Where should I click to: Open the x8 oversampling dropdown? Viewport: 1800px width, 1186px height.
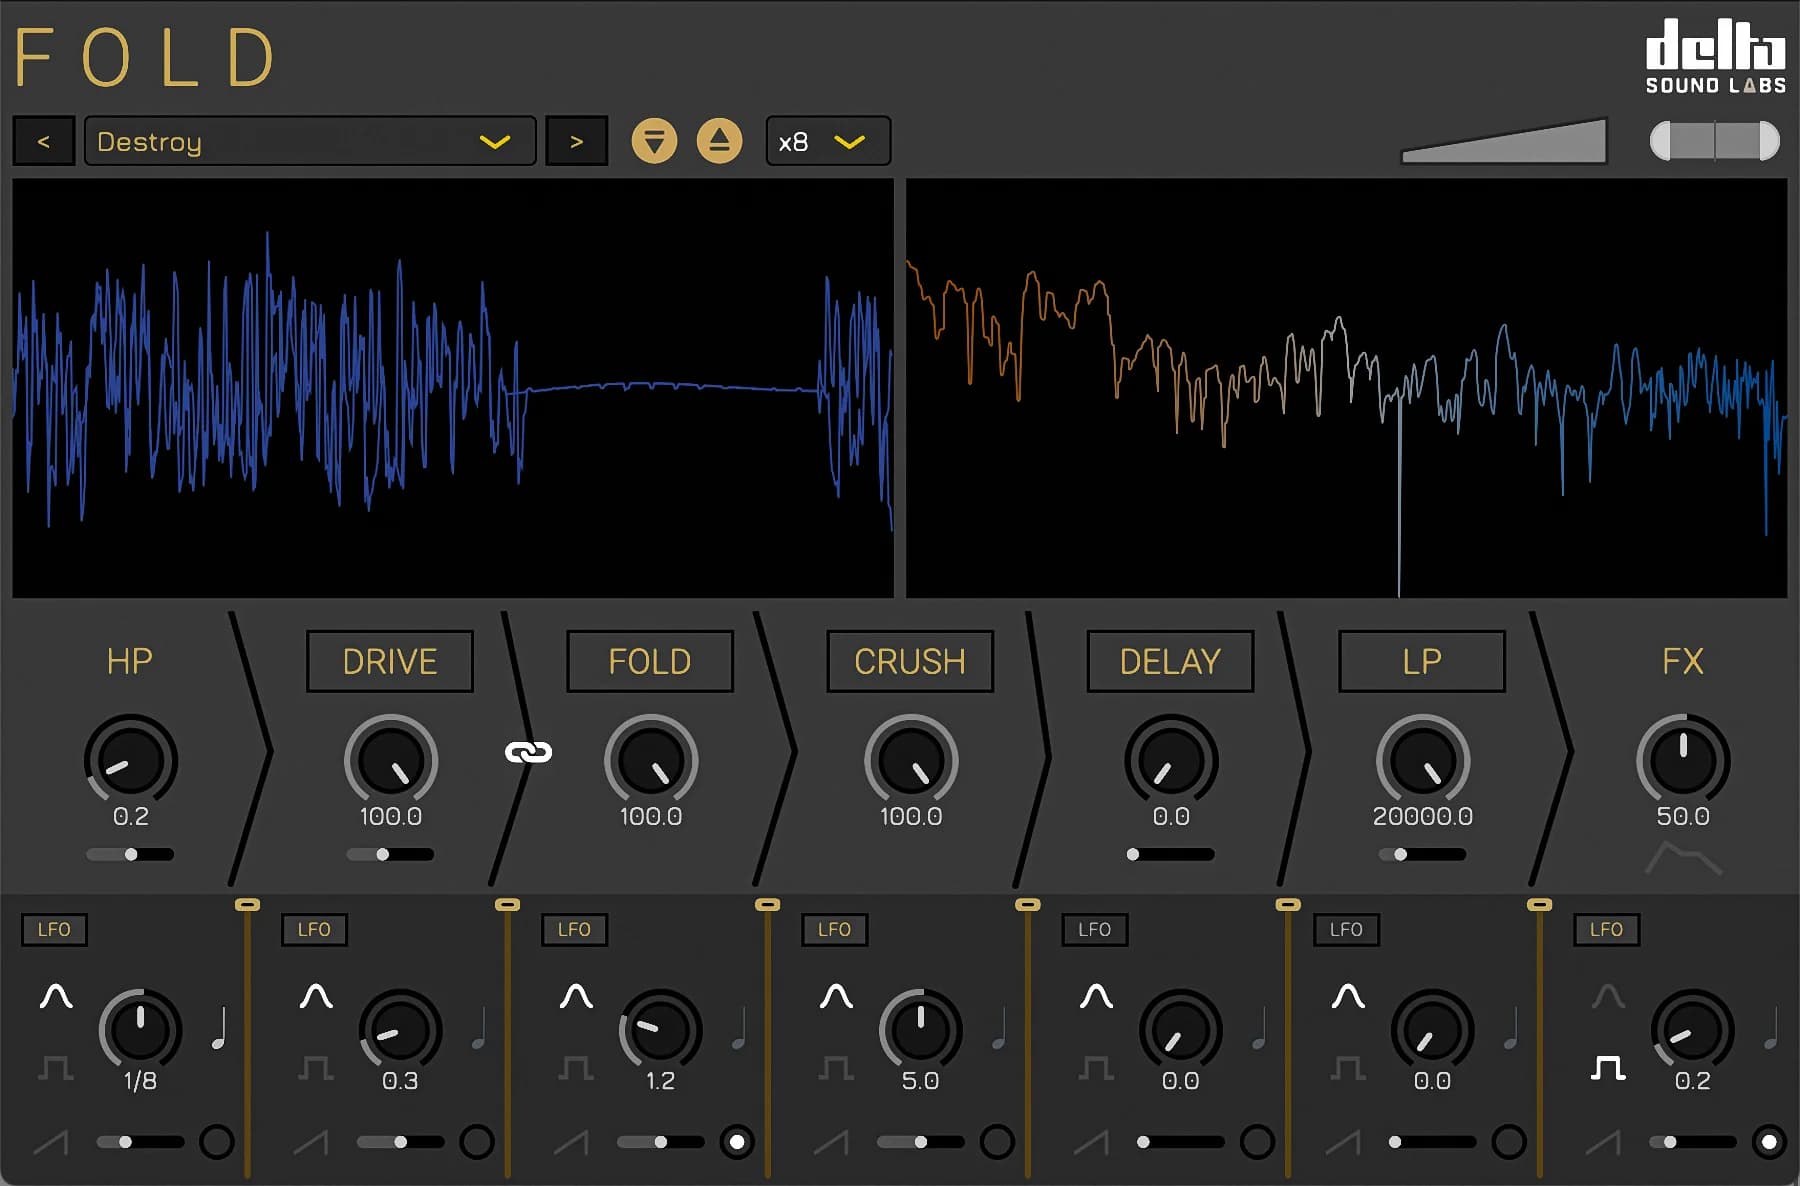coord(827,141)
